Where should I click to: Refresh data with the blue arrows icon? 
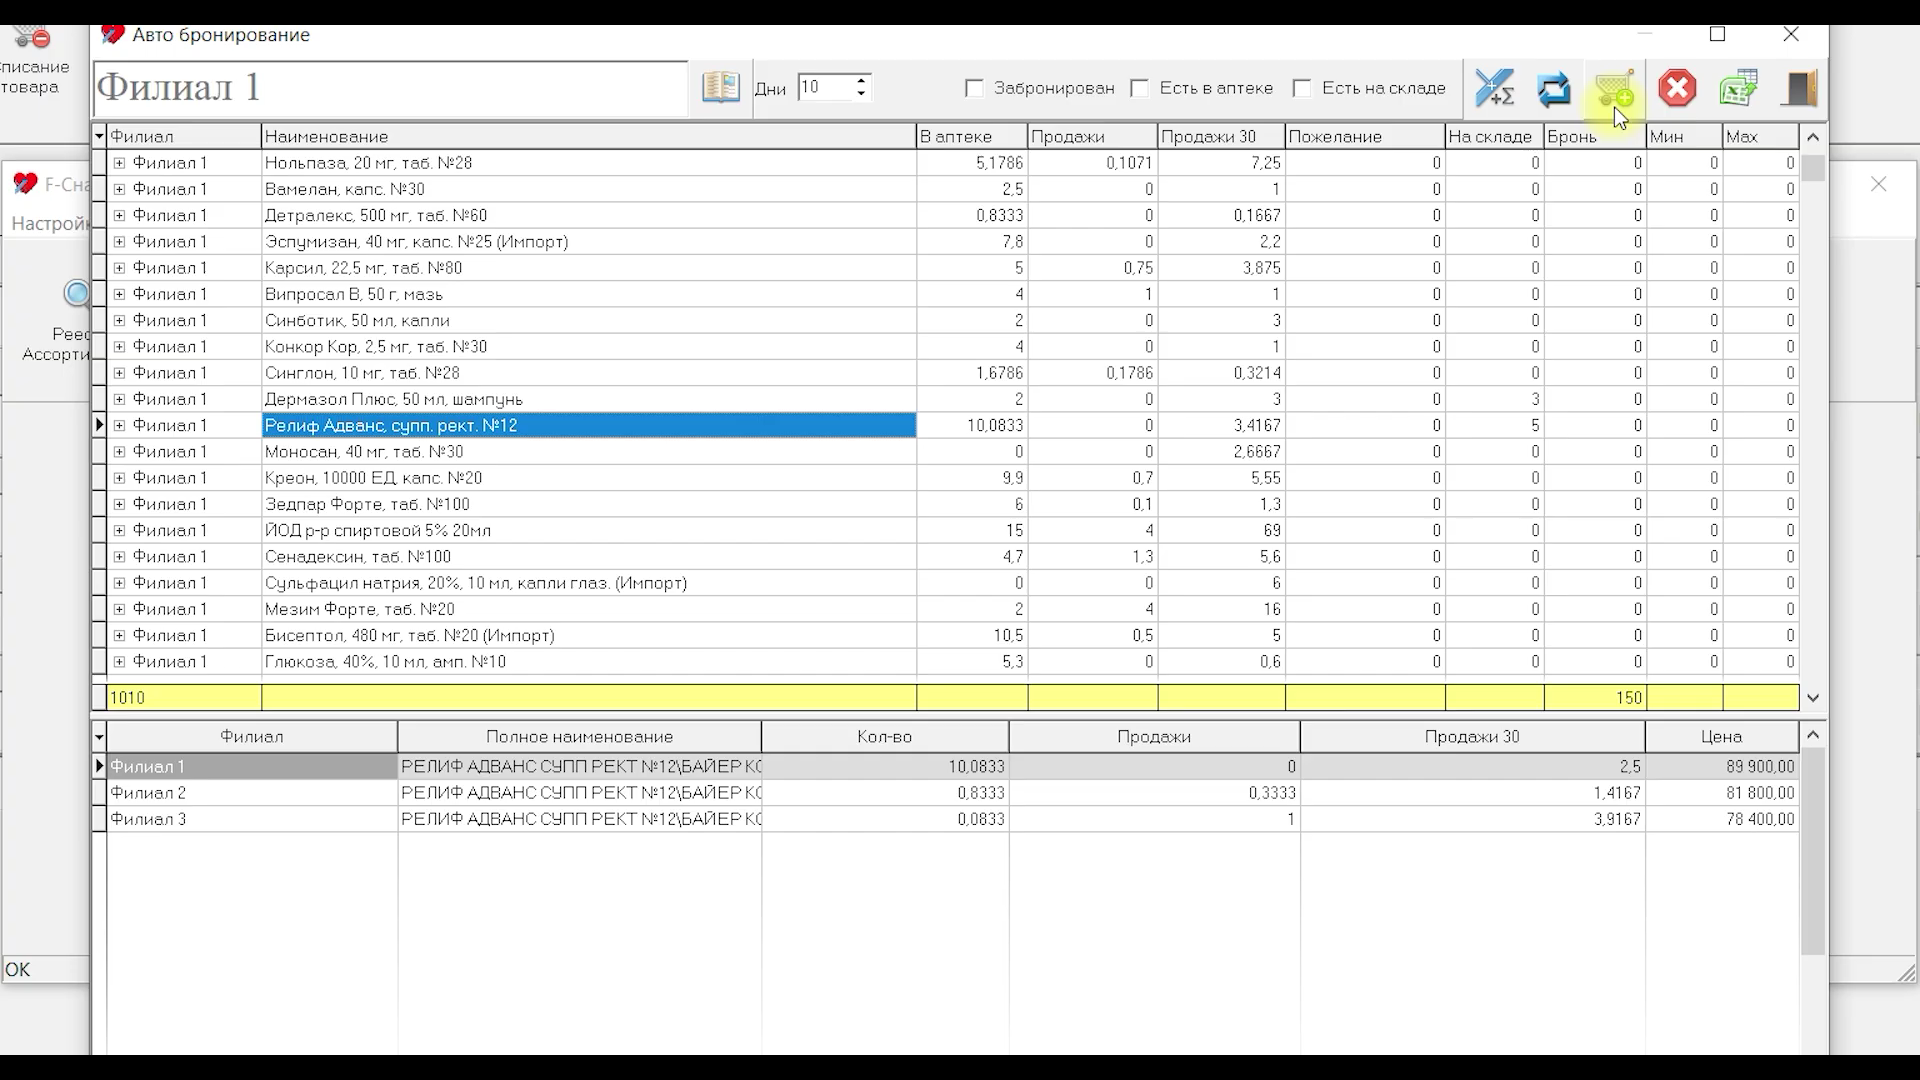pos(1554,88)
